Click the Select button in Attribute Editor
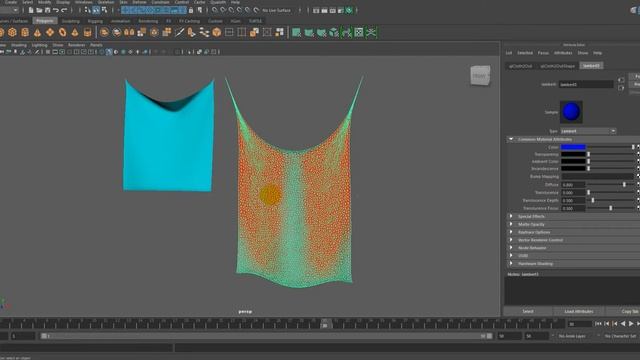 (x=528, y=311)
